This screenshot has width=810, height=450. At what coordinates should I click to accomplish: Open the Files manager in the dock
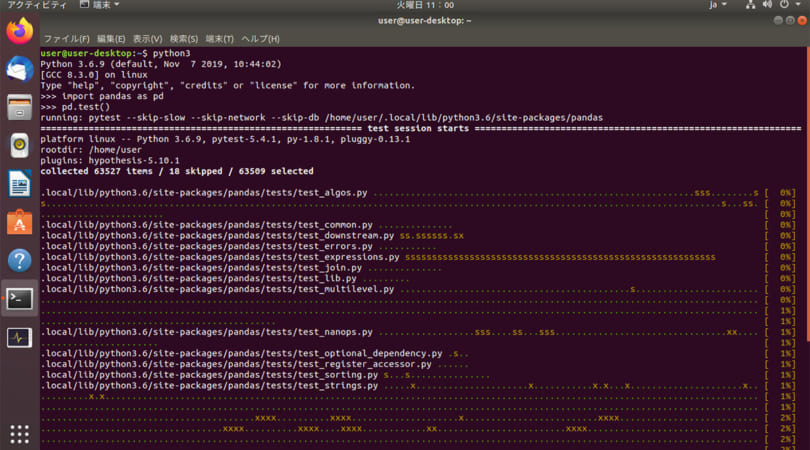coord(20,107)
